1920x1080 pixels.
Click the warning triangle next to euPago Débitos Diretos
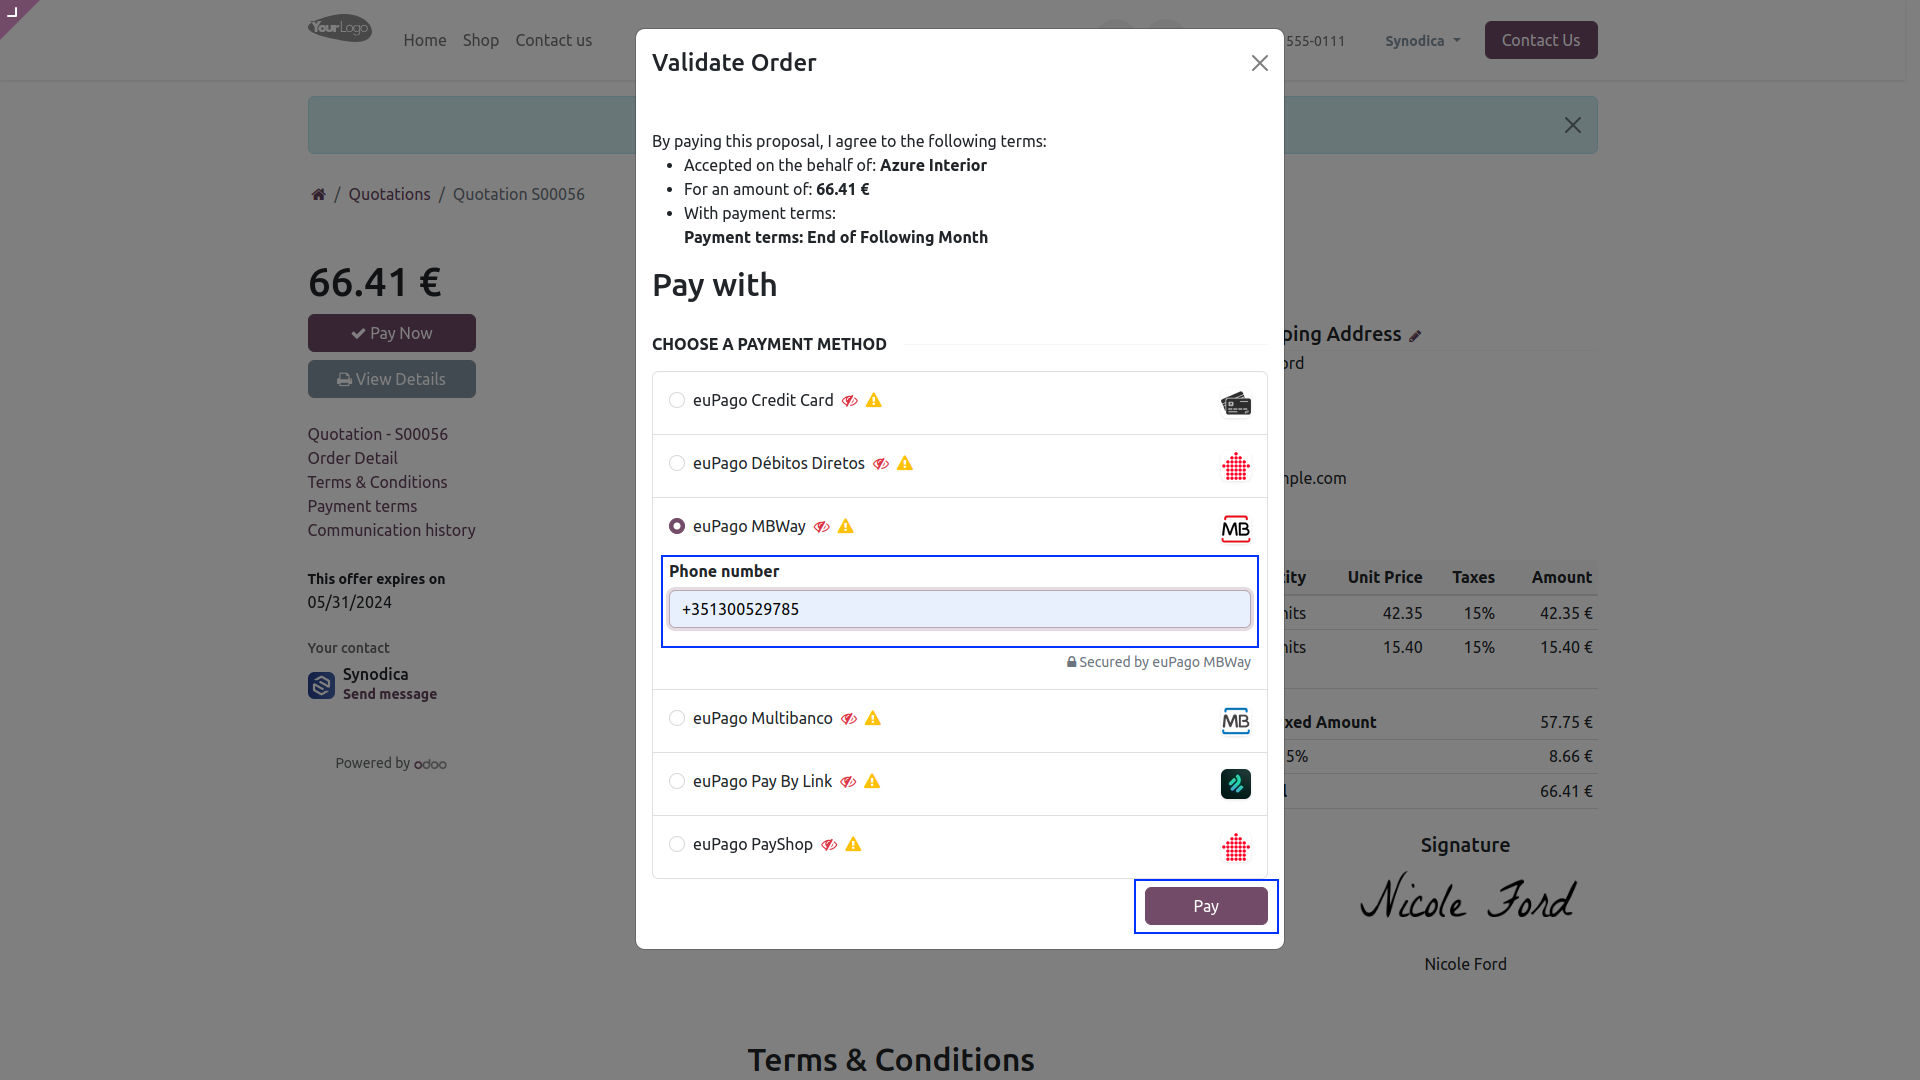click(905, 463)
